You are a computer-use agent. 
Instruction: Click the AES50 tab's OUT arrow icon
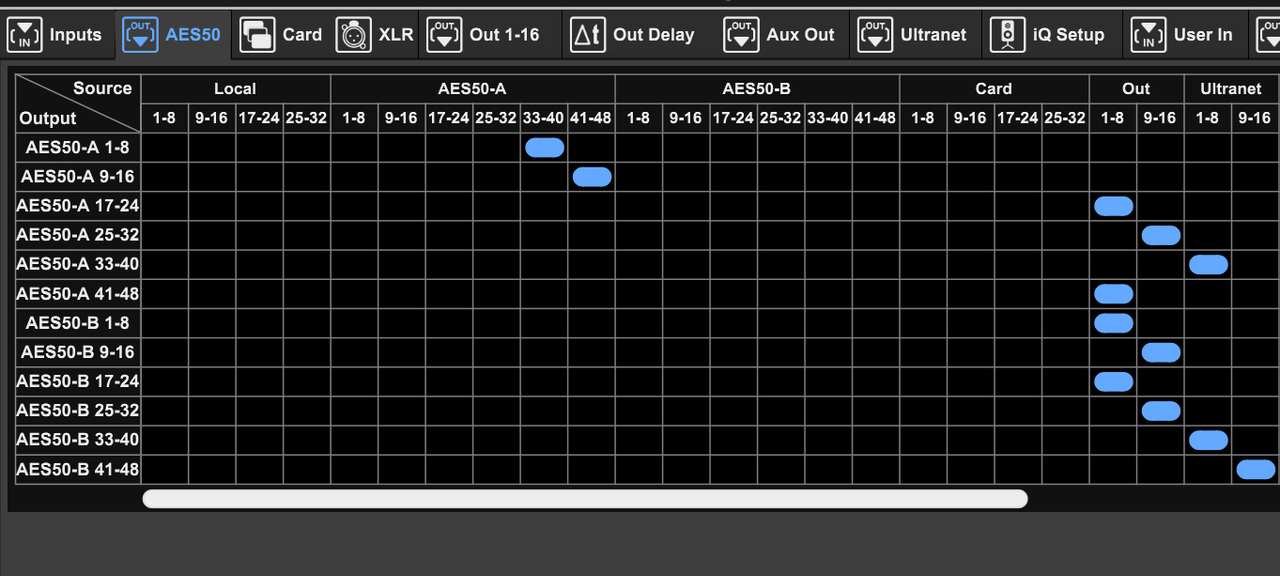coord(140,35)
